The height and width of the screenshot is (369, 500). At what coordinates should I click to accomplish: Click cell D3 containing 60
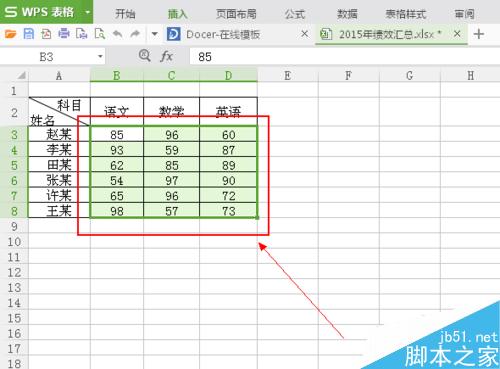point(228,134)
